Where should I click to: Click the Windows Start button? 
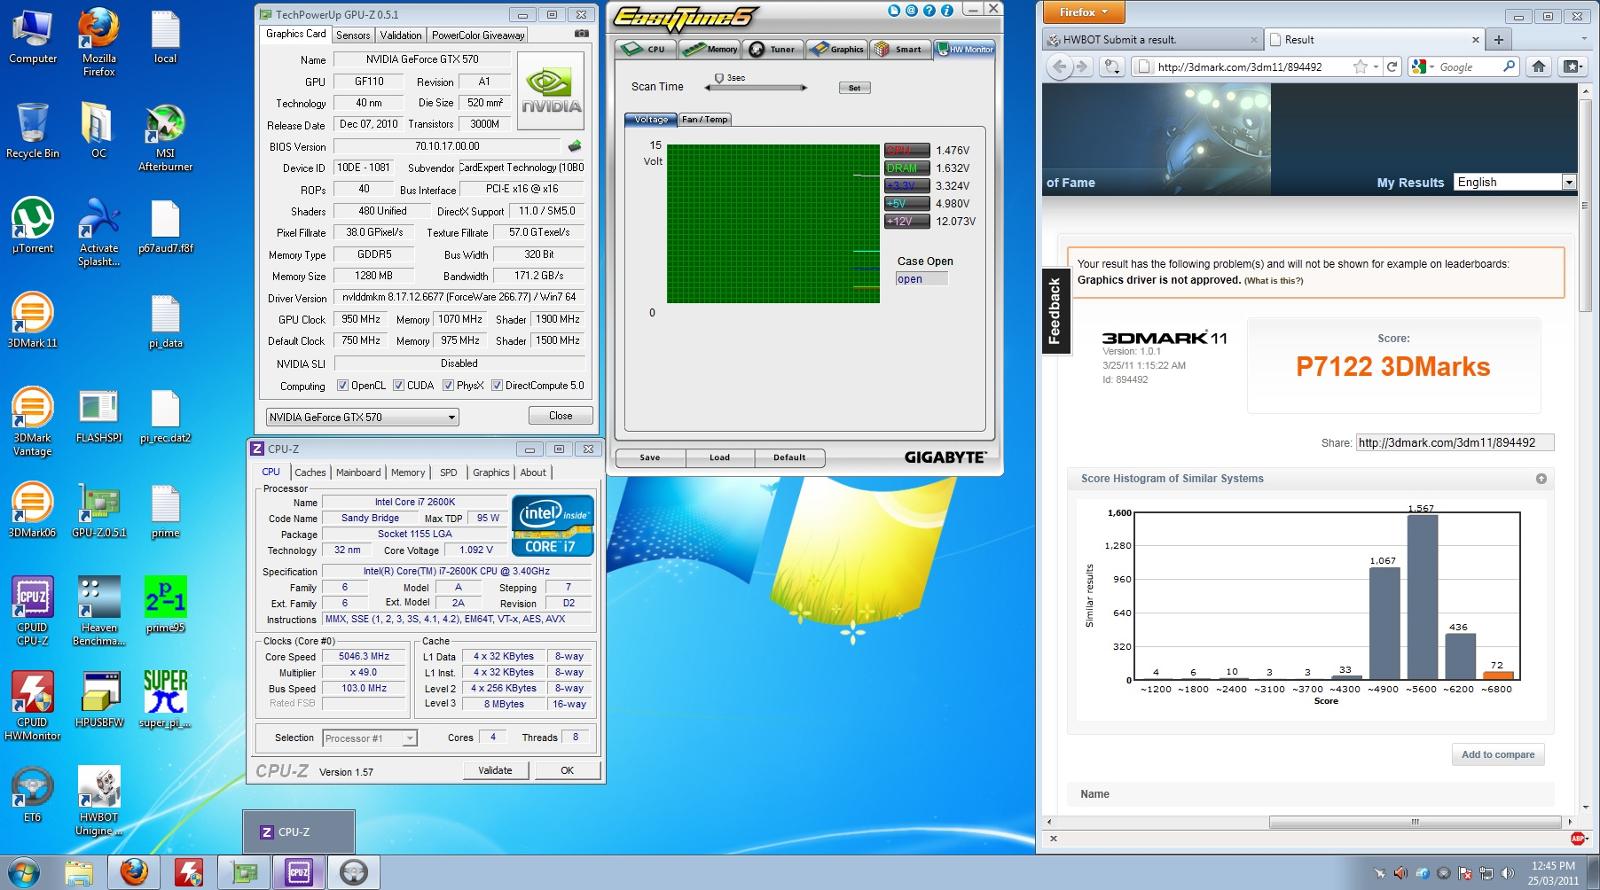click(22, 872)
